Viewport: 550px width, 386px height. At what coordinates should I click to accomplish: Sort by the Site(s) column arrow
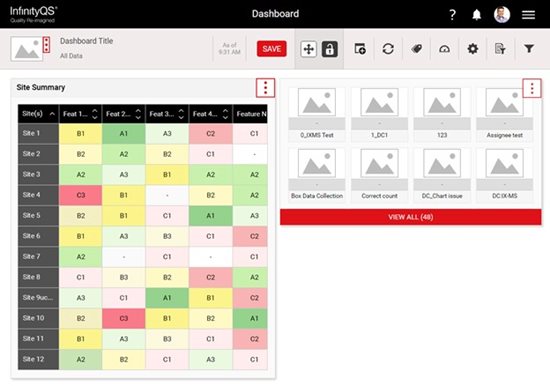coord(52,114)
